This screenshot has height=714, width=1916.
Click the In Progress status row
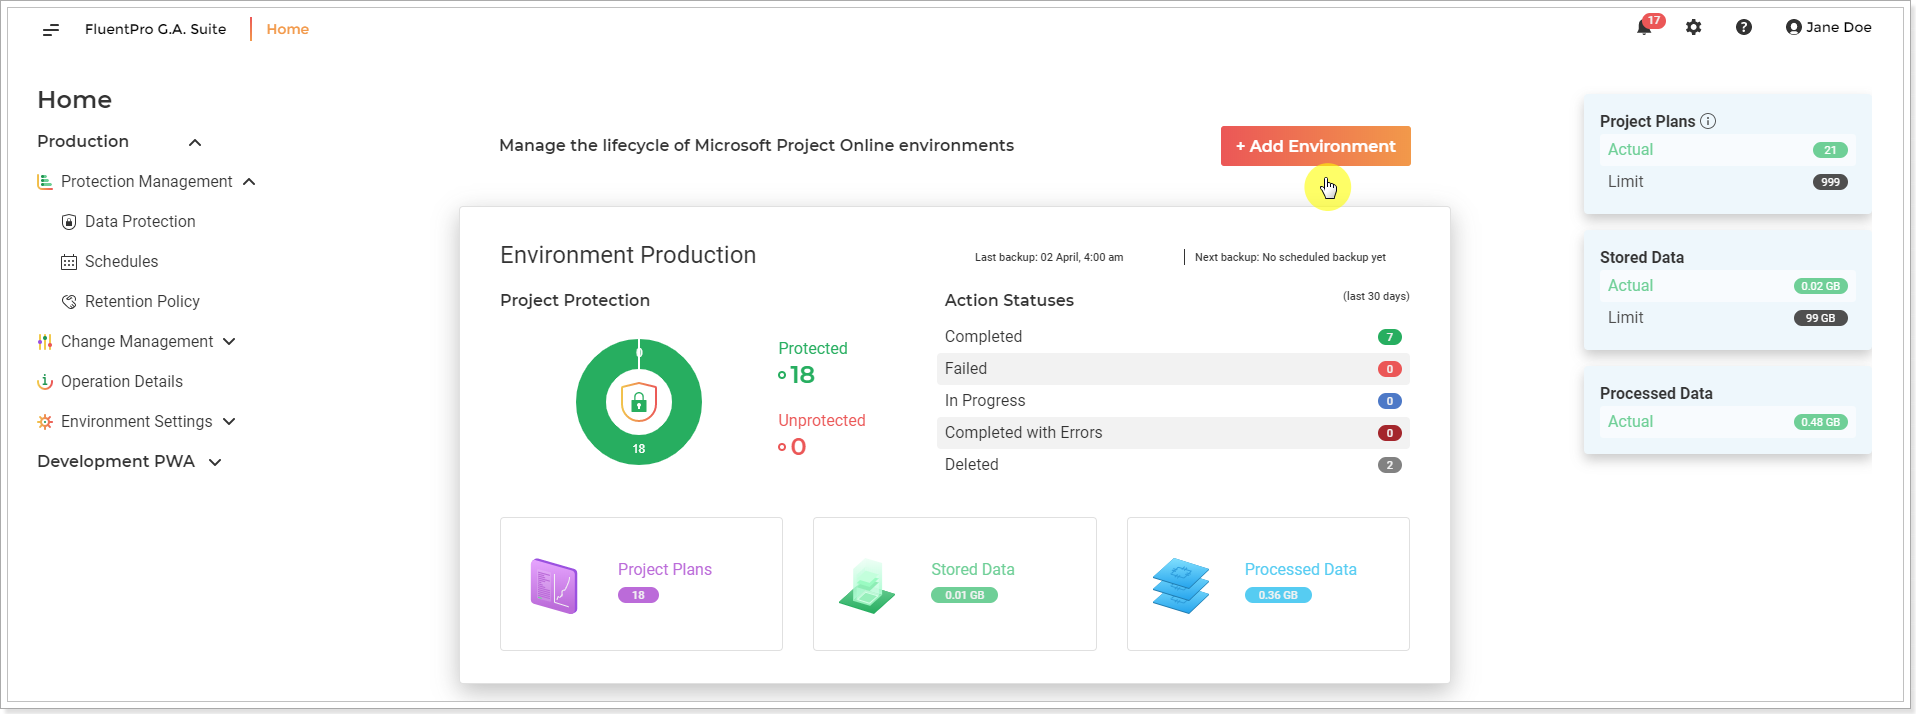click(1173, 401)
